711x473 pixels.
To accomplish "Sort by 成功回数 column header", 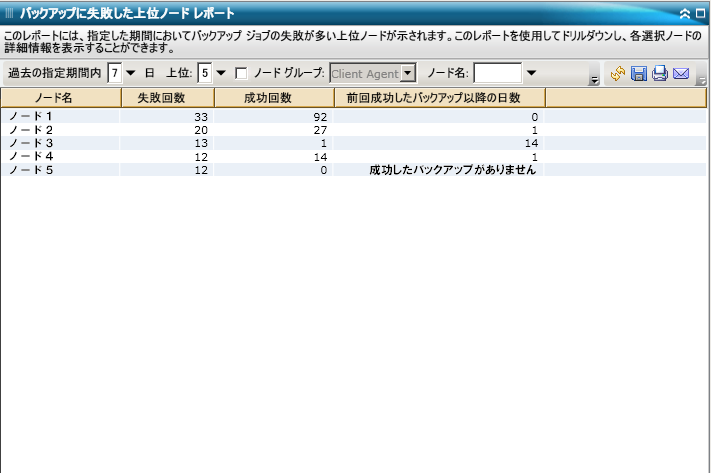I will 274,98.
